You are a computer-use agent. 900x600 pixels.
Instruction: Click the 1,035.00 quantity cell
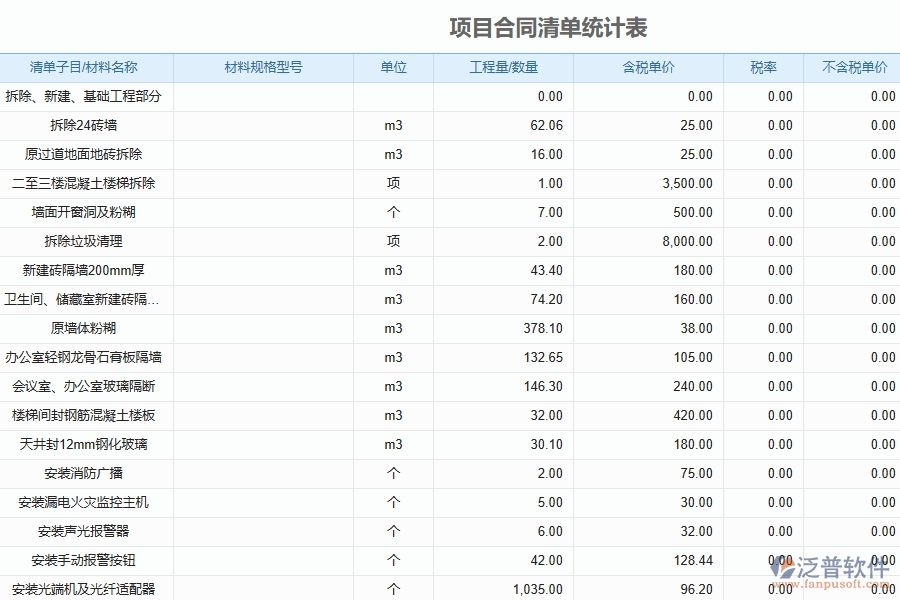coord(540,590)
